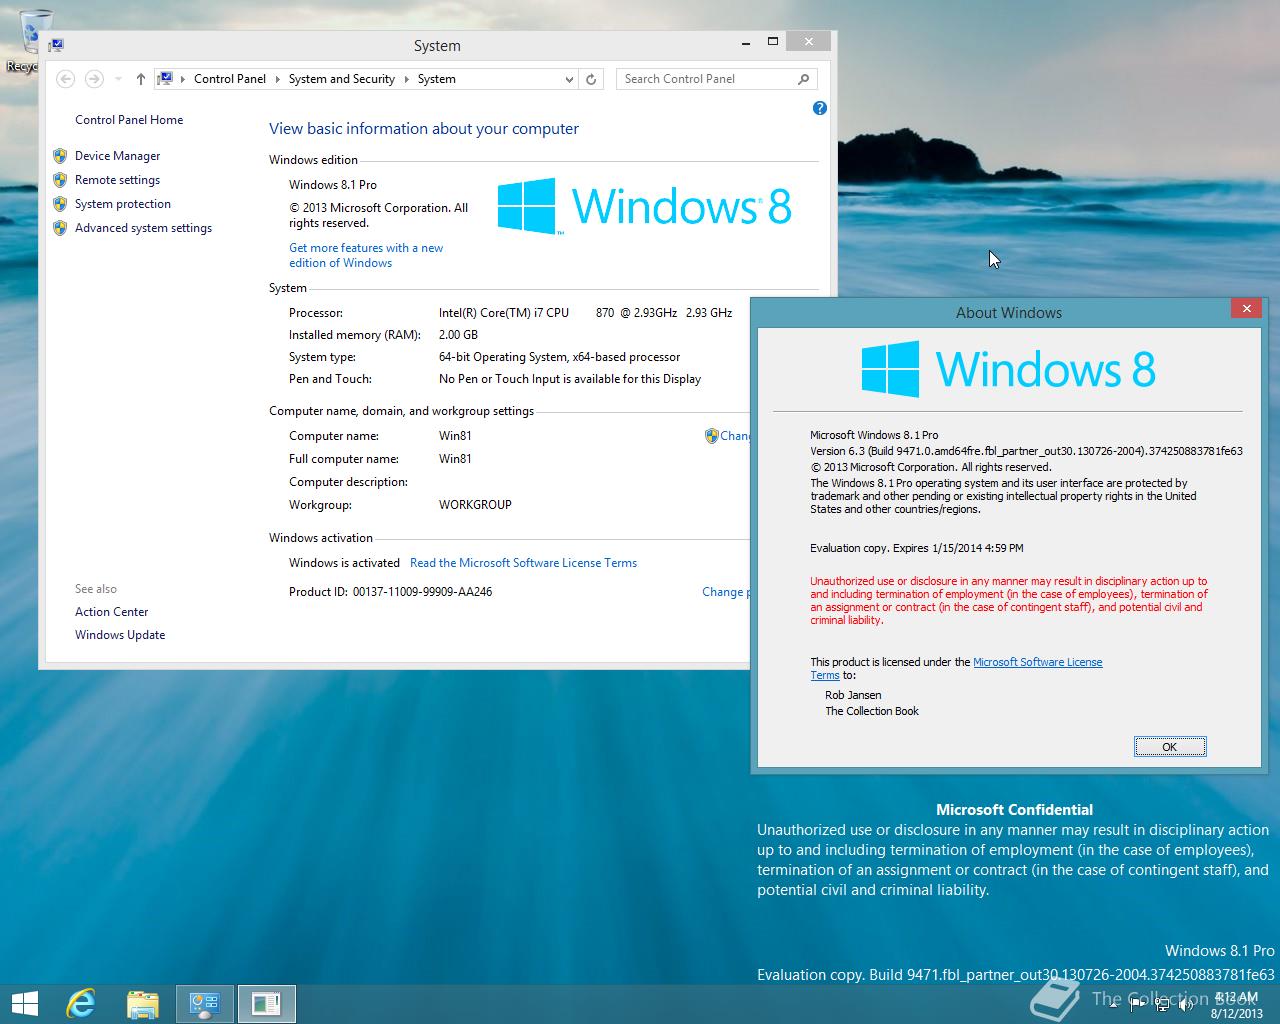
Task: Open Control Panel Home link
Action: click(x=129, y=120)
